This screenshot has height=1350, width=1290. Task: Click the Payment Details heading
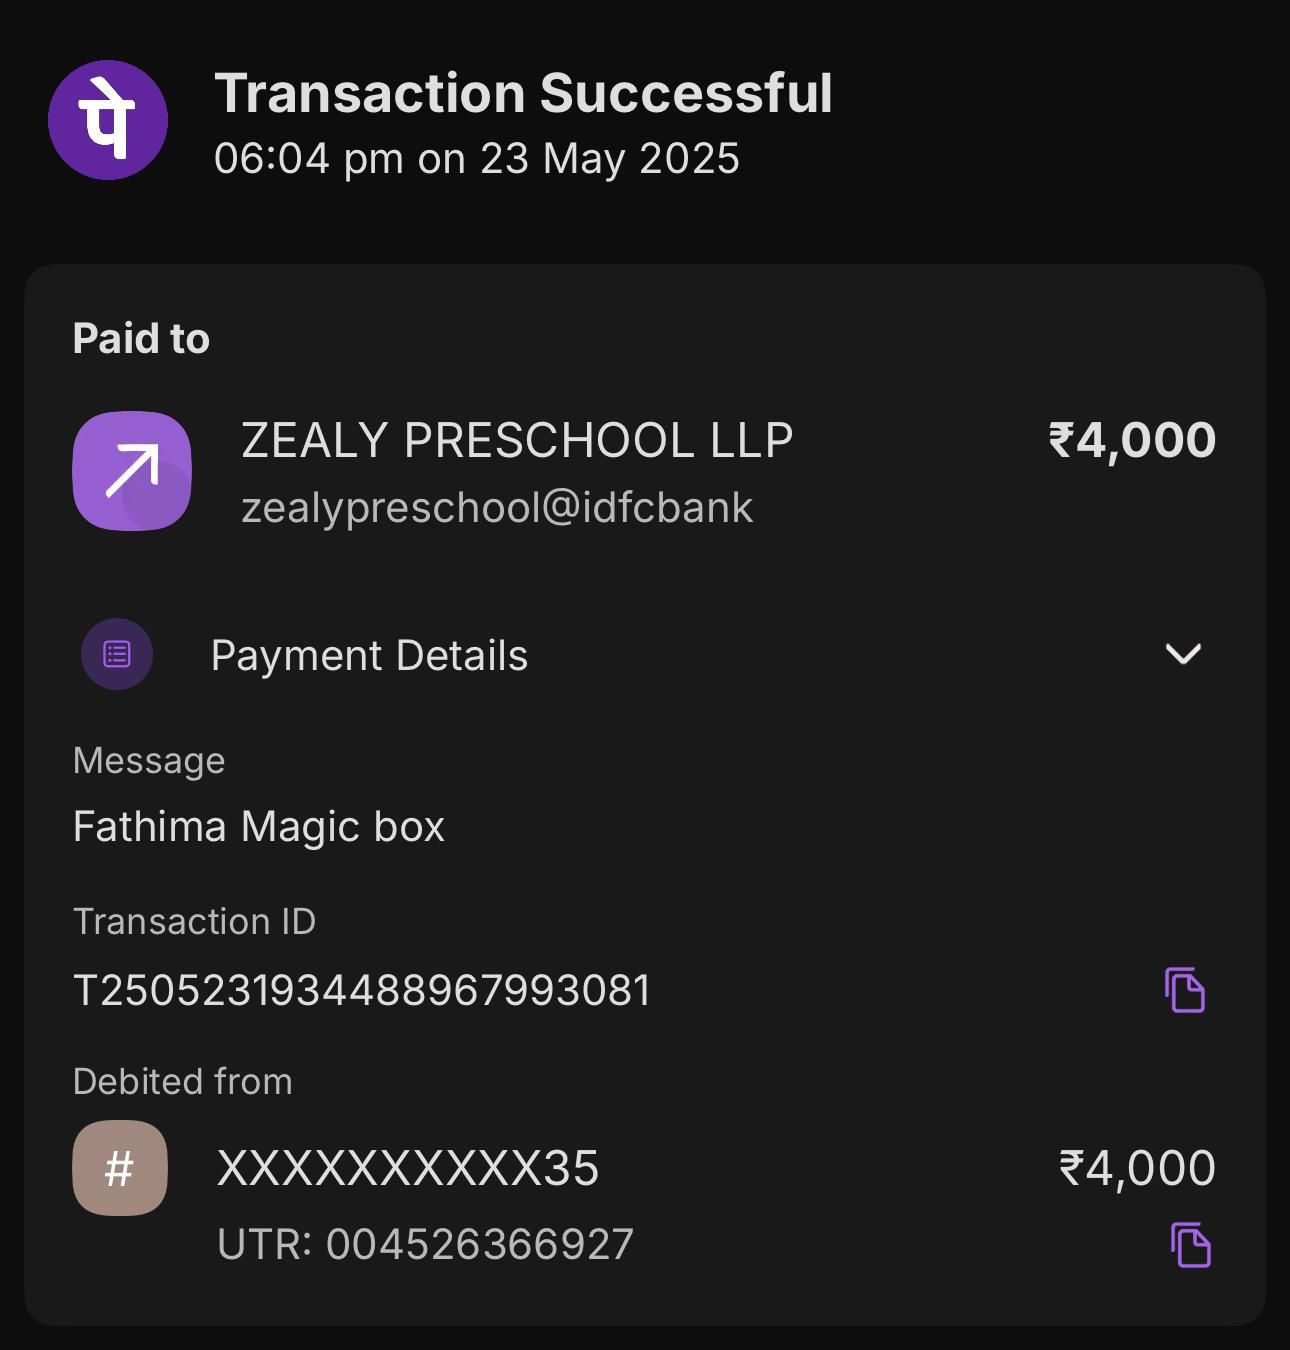coord(369,656)
